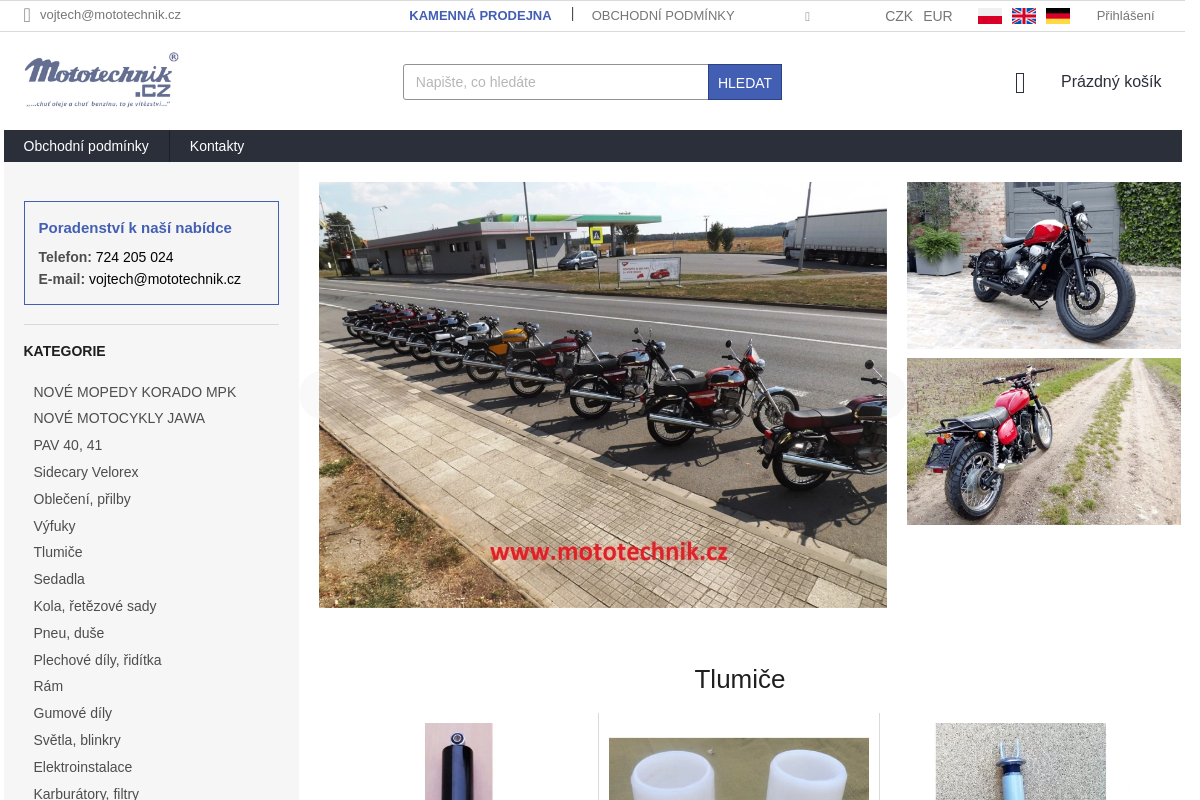Viewport: 1200px width, 800px height.
Task: Click the empty cart icon next to Prázdný košík
Action: [1019, 82]
